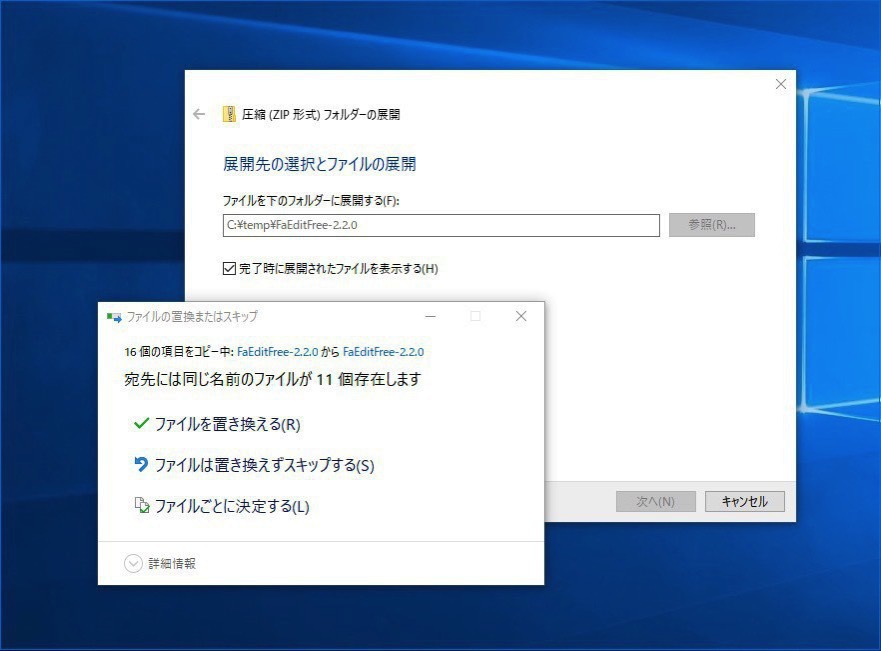Click the blue skip arrow icon
This screenshot has width=881, height=651.
point(141,464)
